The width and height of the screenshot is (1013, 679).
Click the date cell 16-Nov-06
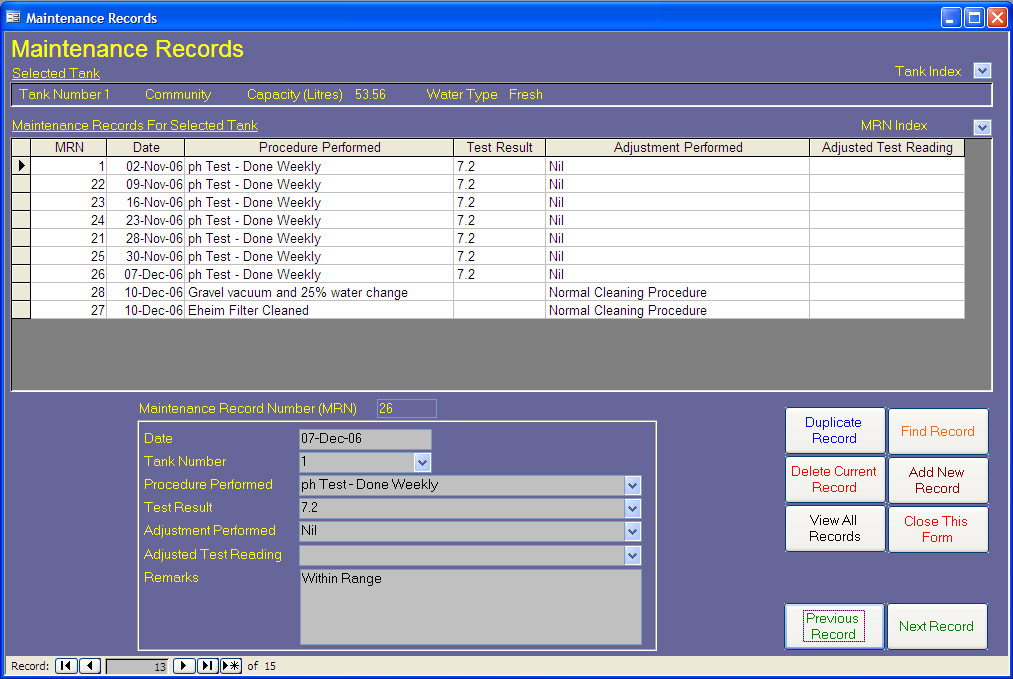pos(146,202)
